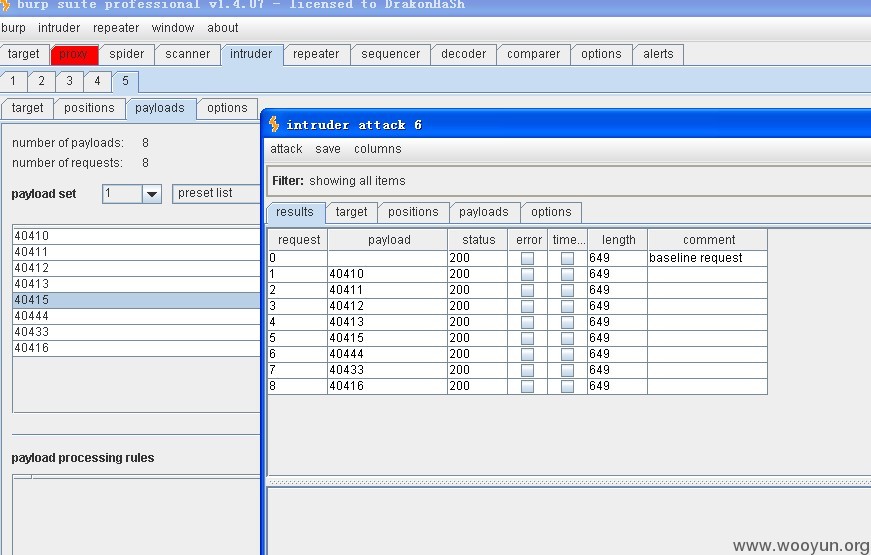Image resolution: width=871 pixels, height=555 pixels.
Task: Switch to the spider tab
Action: (127, 54)
